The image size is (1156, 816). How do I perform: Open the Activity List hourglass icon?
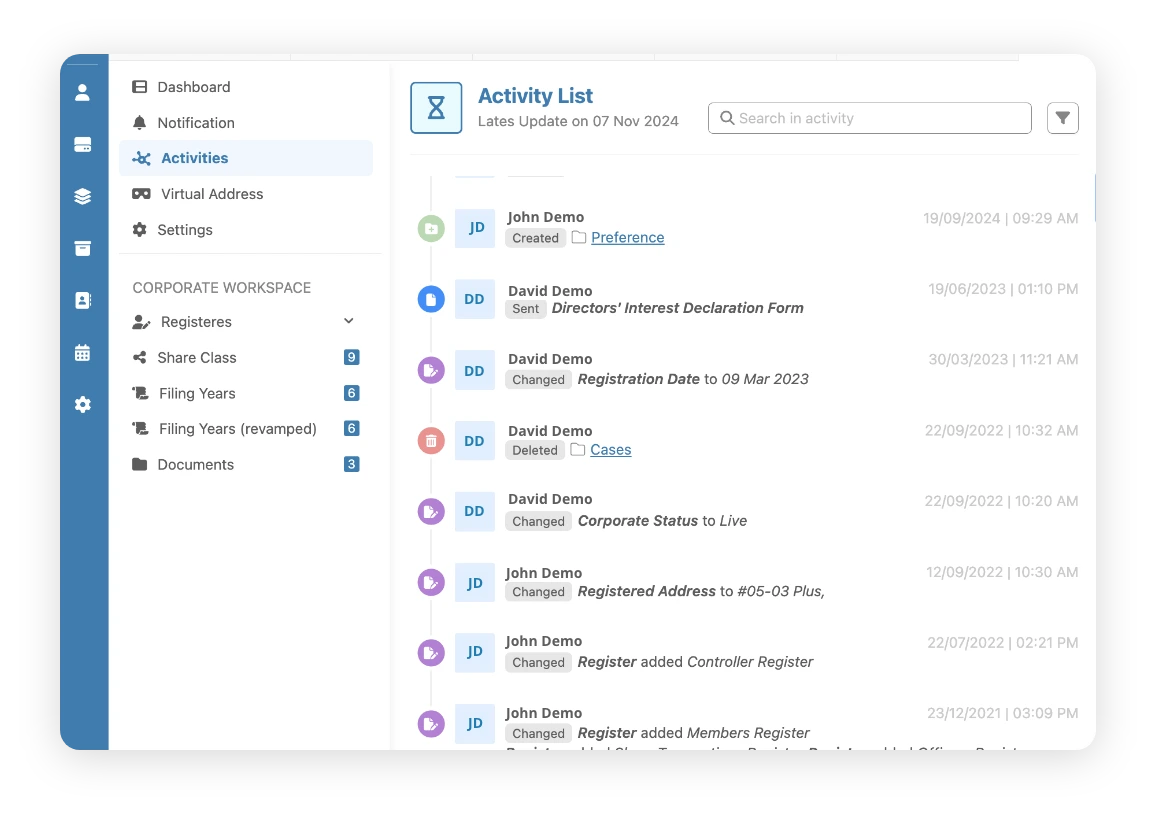pos(435,107)
